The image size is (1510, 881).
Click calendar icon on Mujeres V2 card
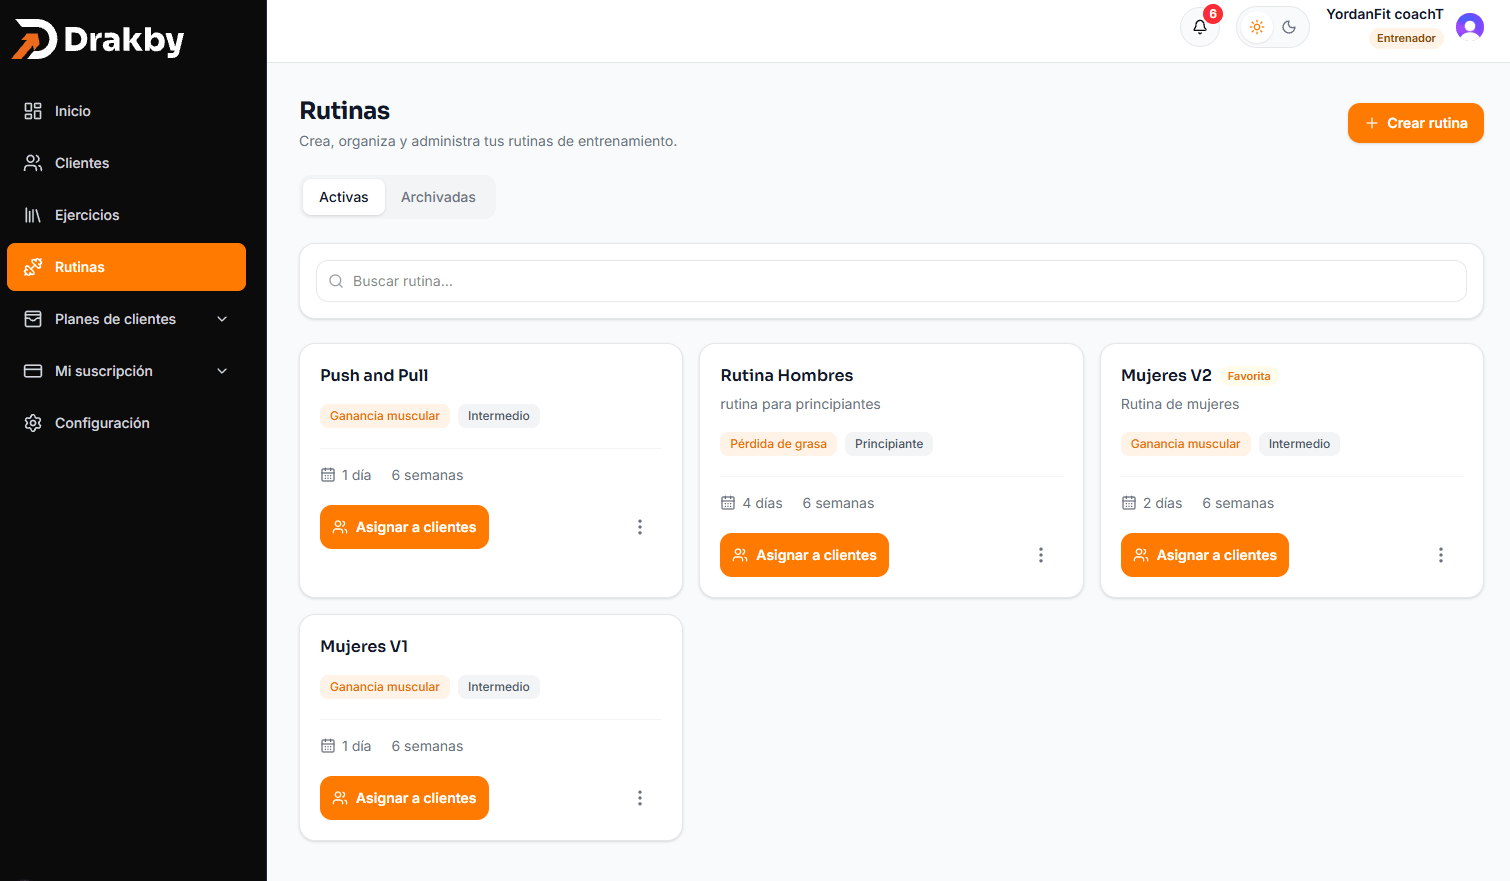click(x=1129, y=503)
